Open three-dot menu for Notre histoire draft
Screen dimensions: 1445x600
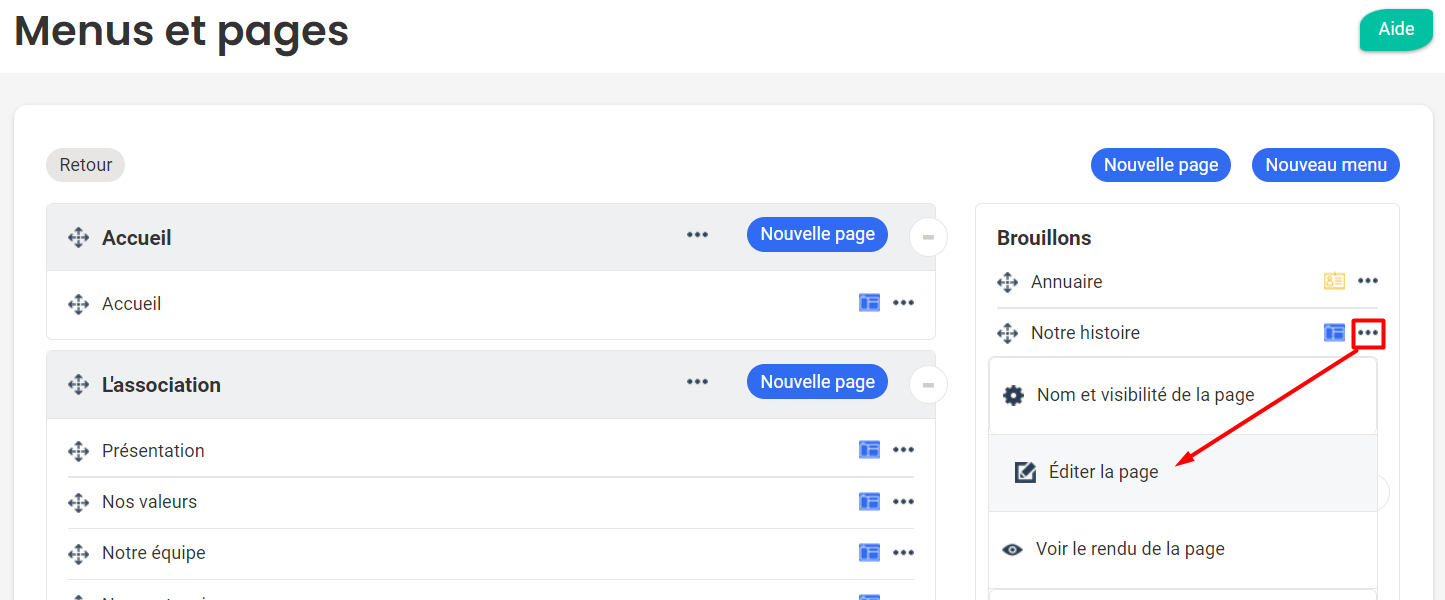click(1368, 333)
